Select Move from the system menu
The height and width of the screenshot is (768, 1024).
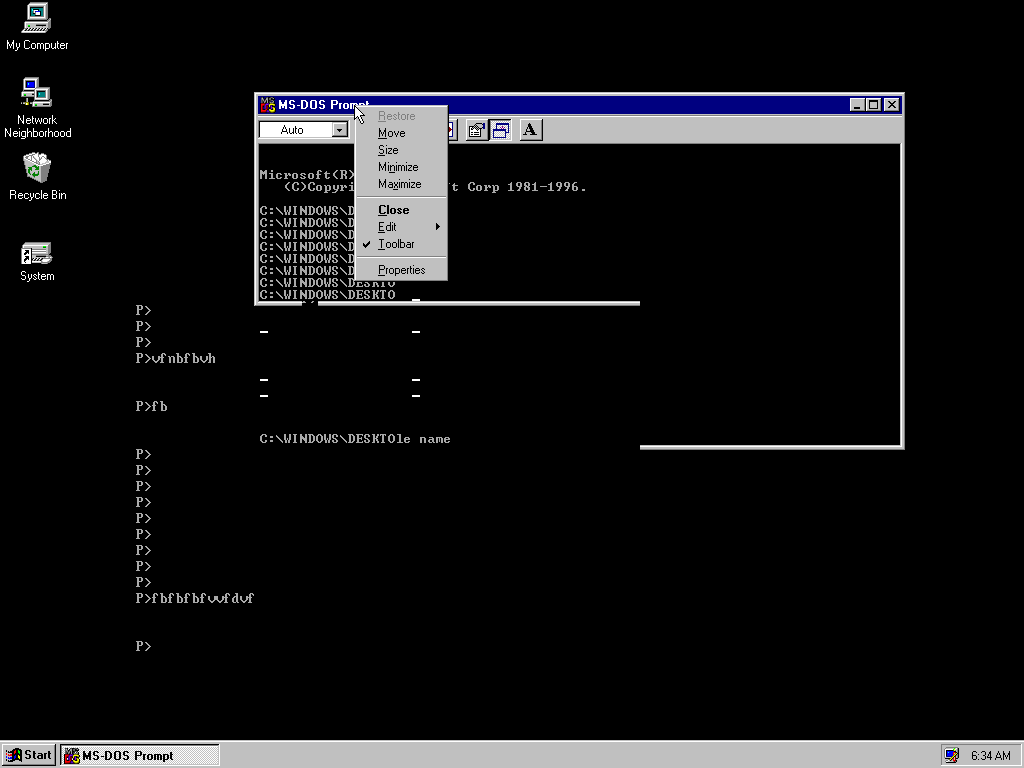[x=391, y=132]
